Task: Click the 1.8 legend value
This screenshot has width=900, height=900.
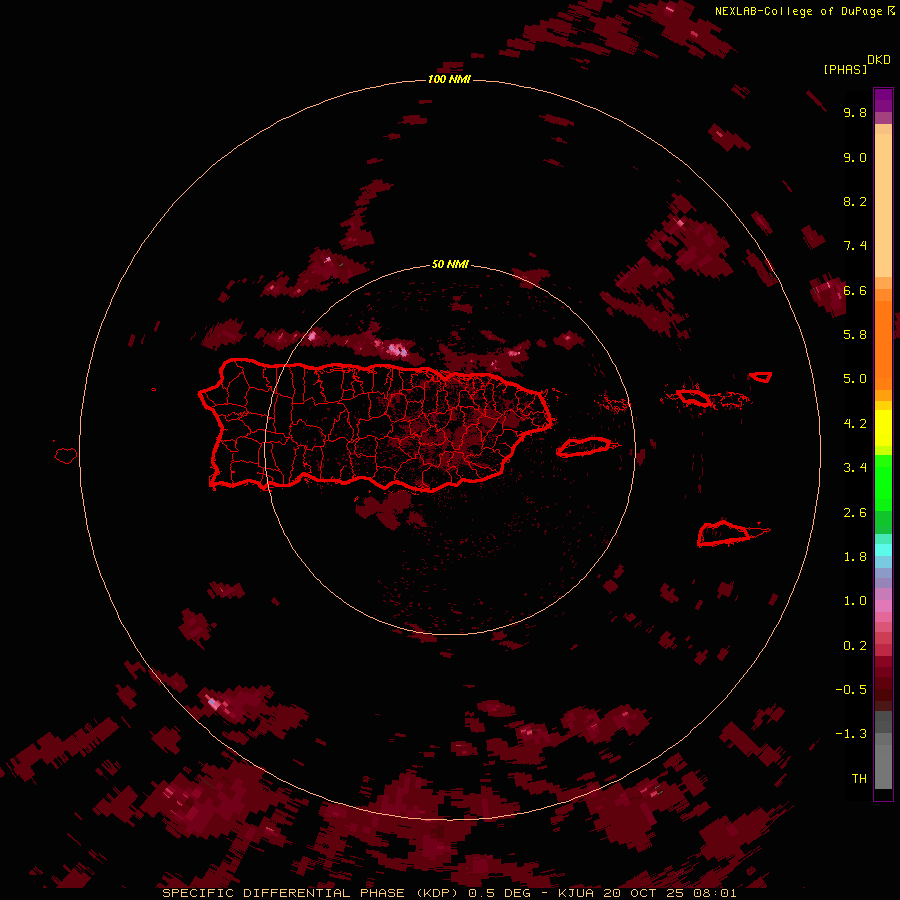Action: 855,557
